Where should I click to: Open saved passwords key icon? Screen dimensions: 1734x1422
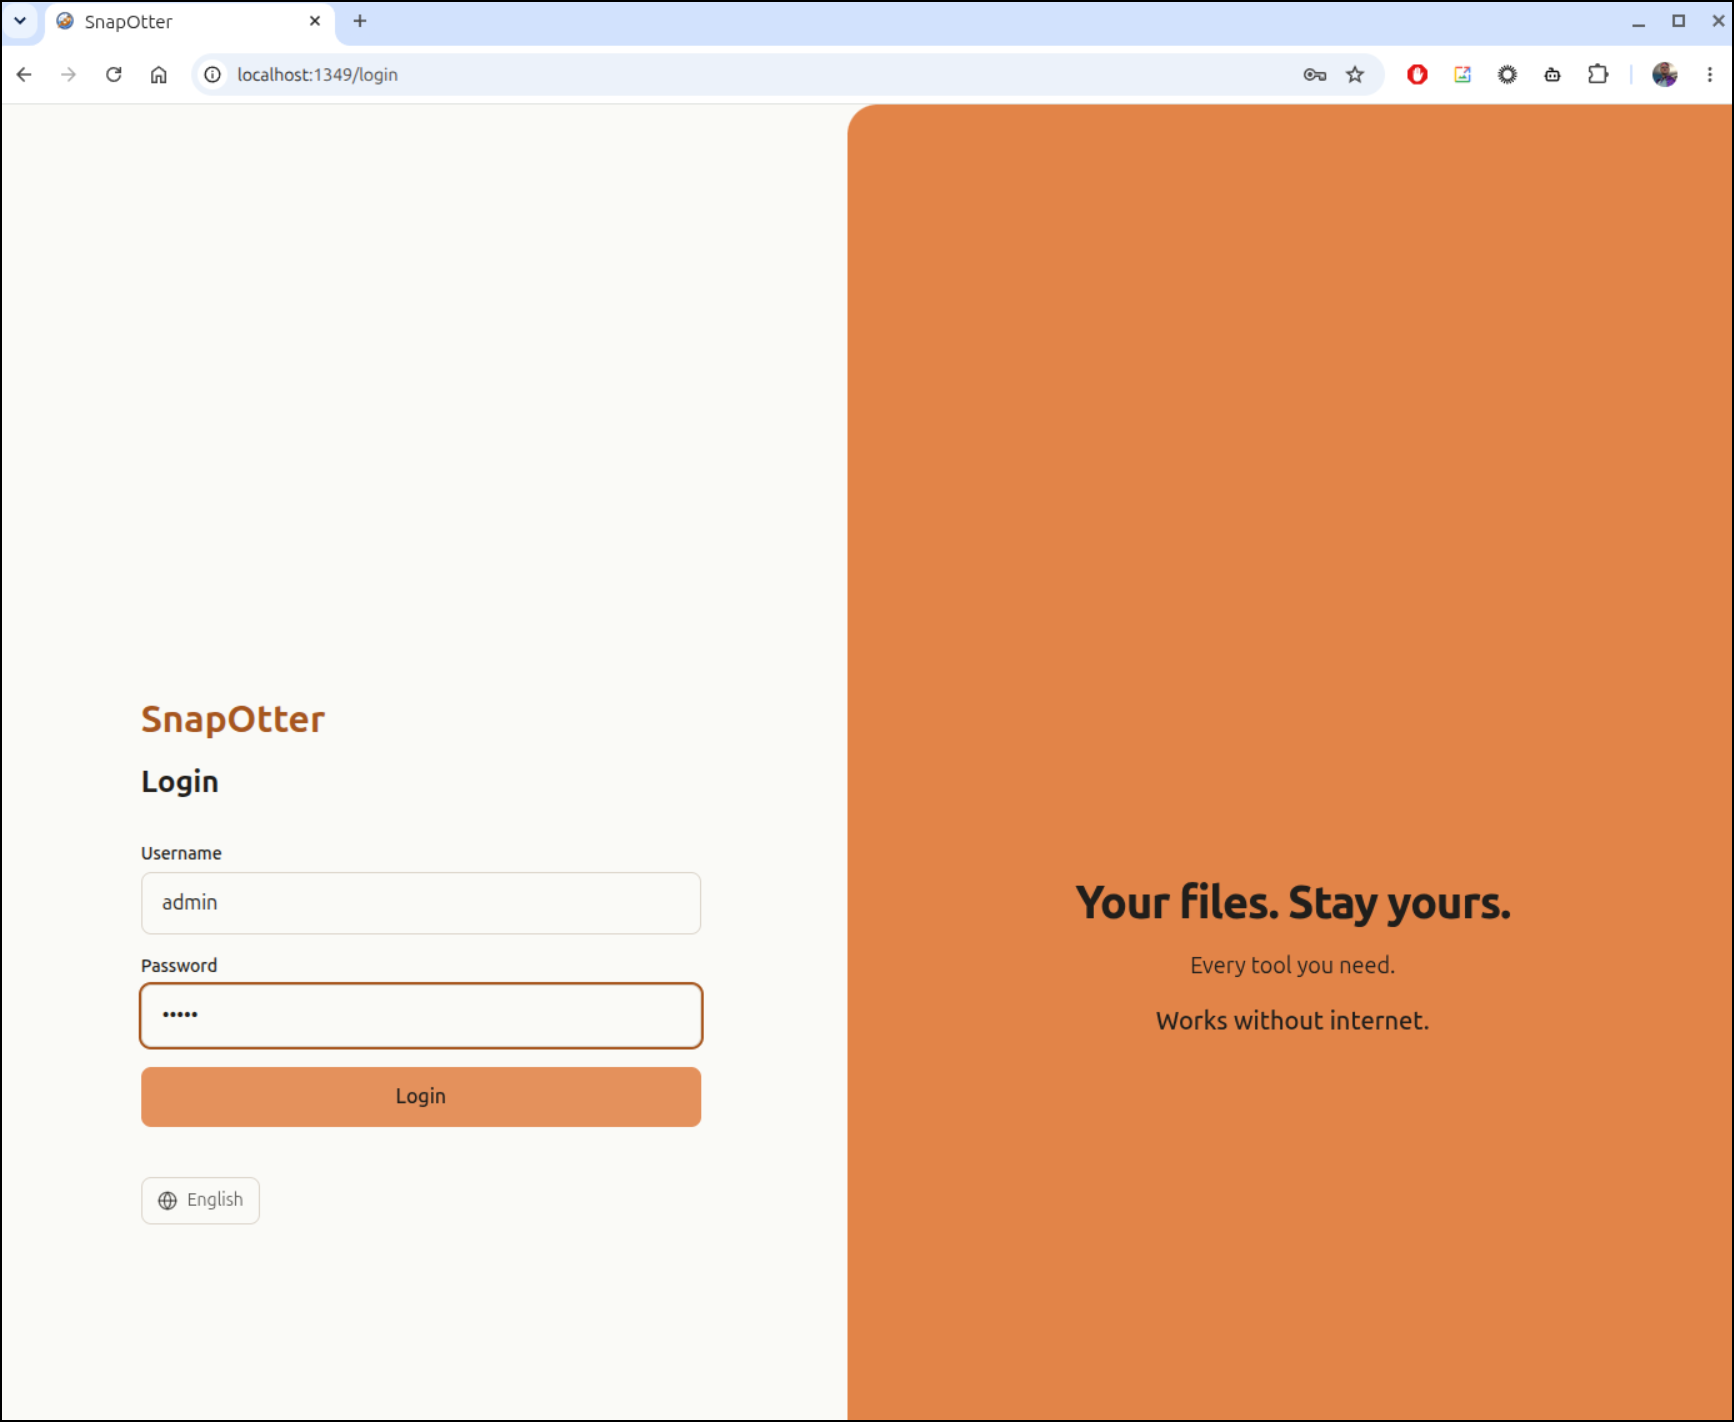coord(1315,75)
